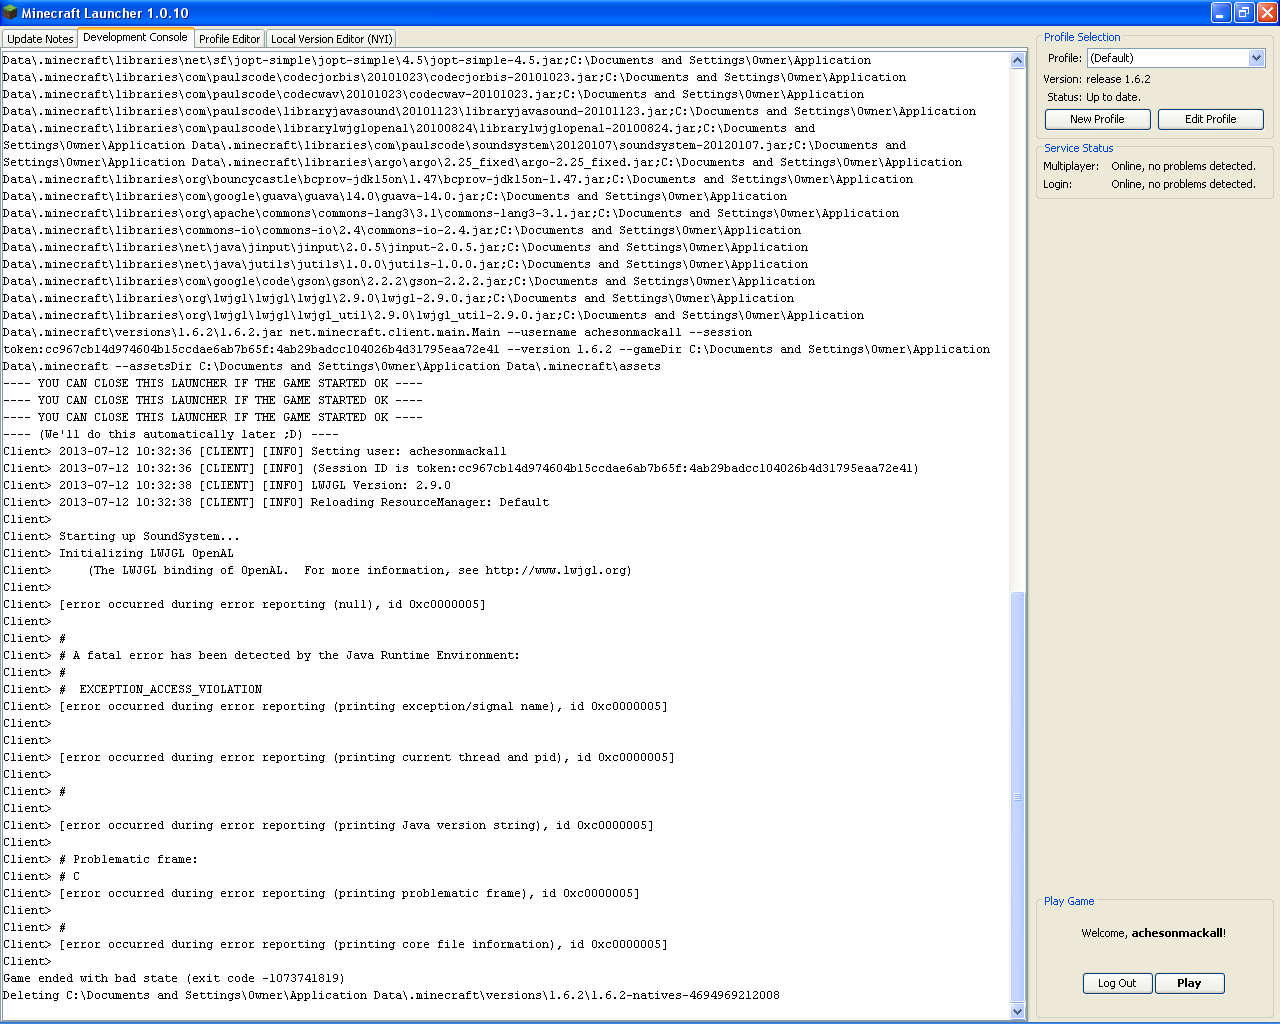The width and height of the screenshot is (1280, 1024).
Task: Go to Local Version Editor (NYI) tab
Action: 331,39
